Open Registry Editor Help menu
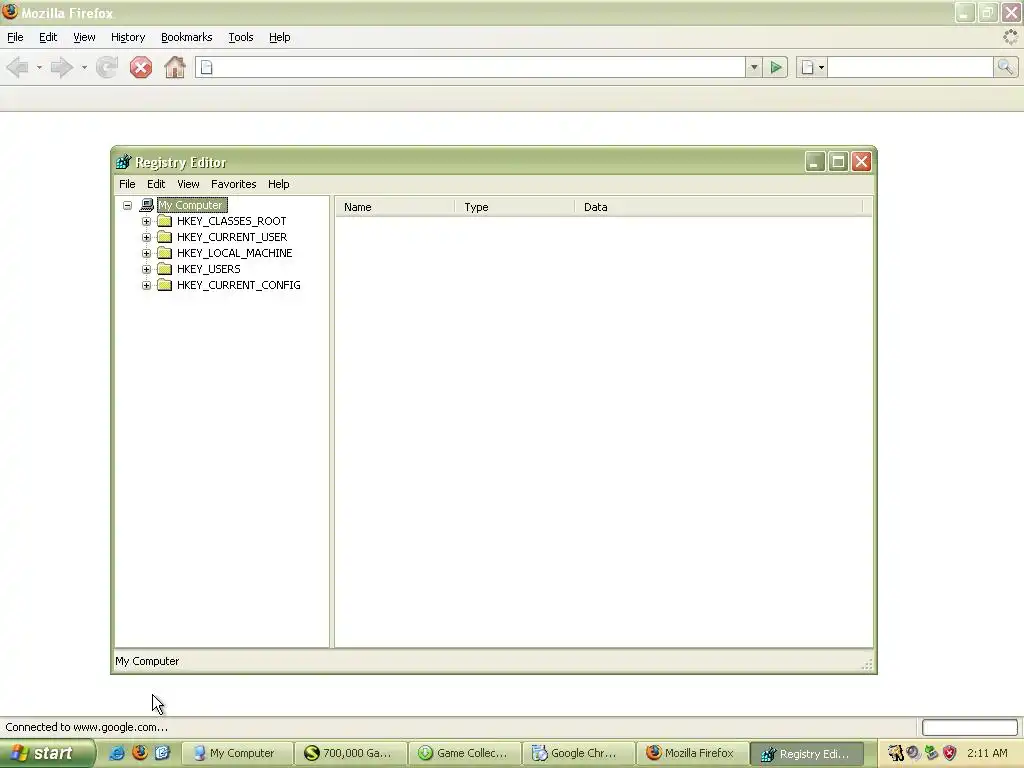This screenshot has height=768, width=1024. click(279, 184)
